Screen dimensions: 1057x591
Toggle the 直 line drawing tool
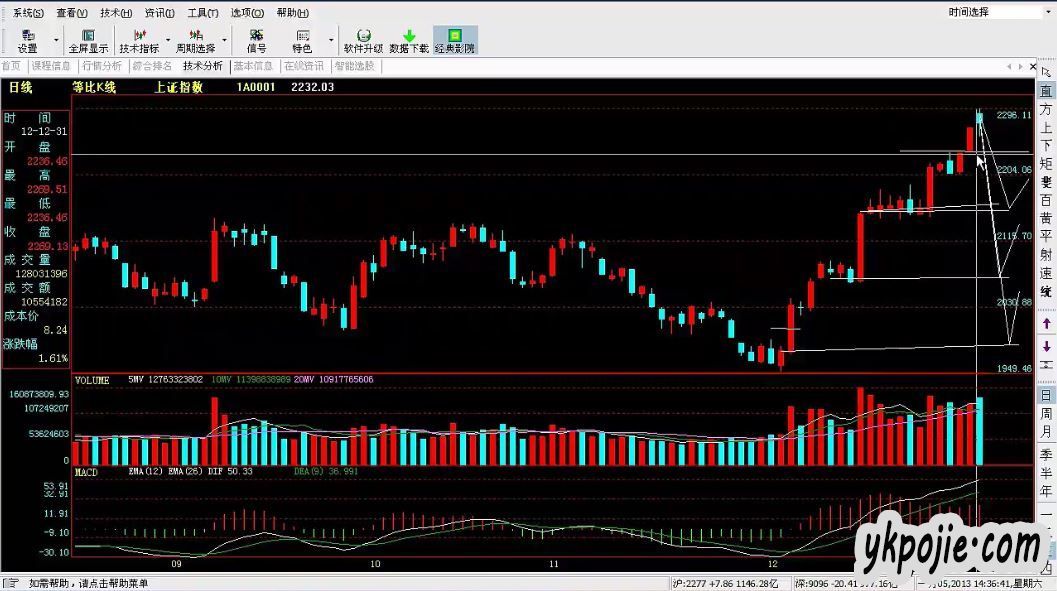coord(1046,90)
